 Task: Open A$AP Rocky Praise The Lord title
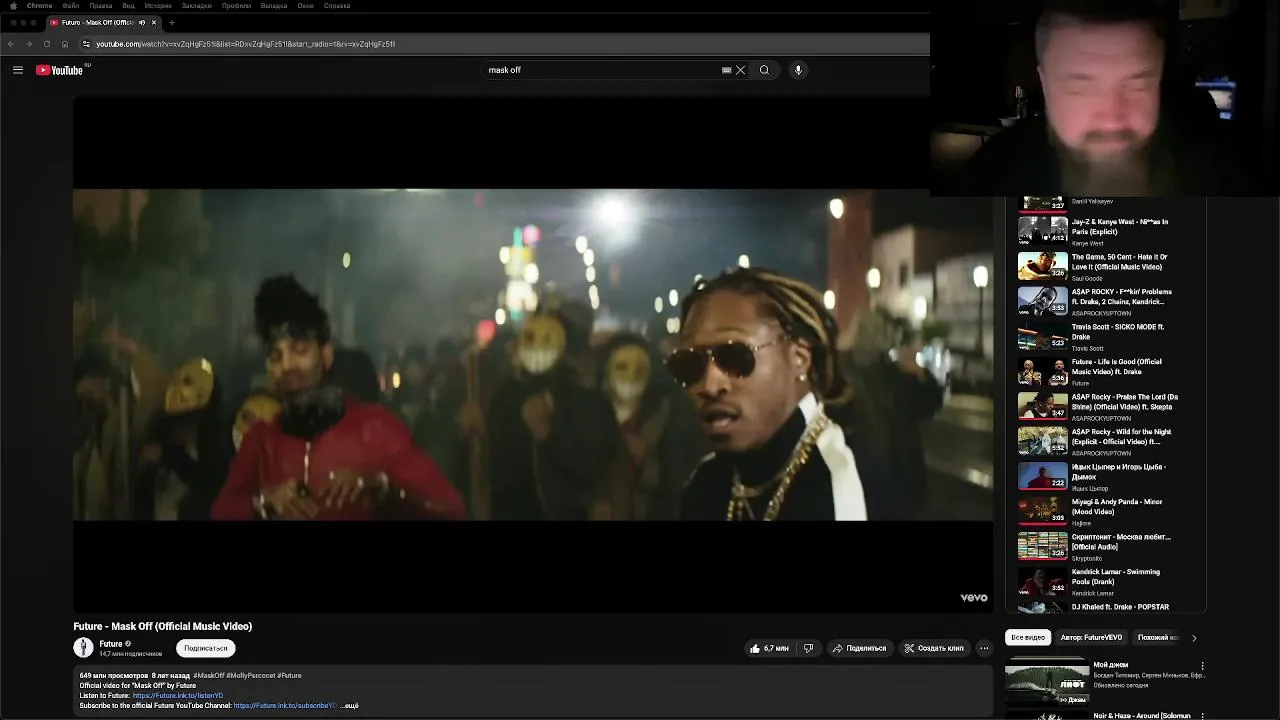(x=1125, y=401)
